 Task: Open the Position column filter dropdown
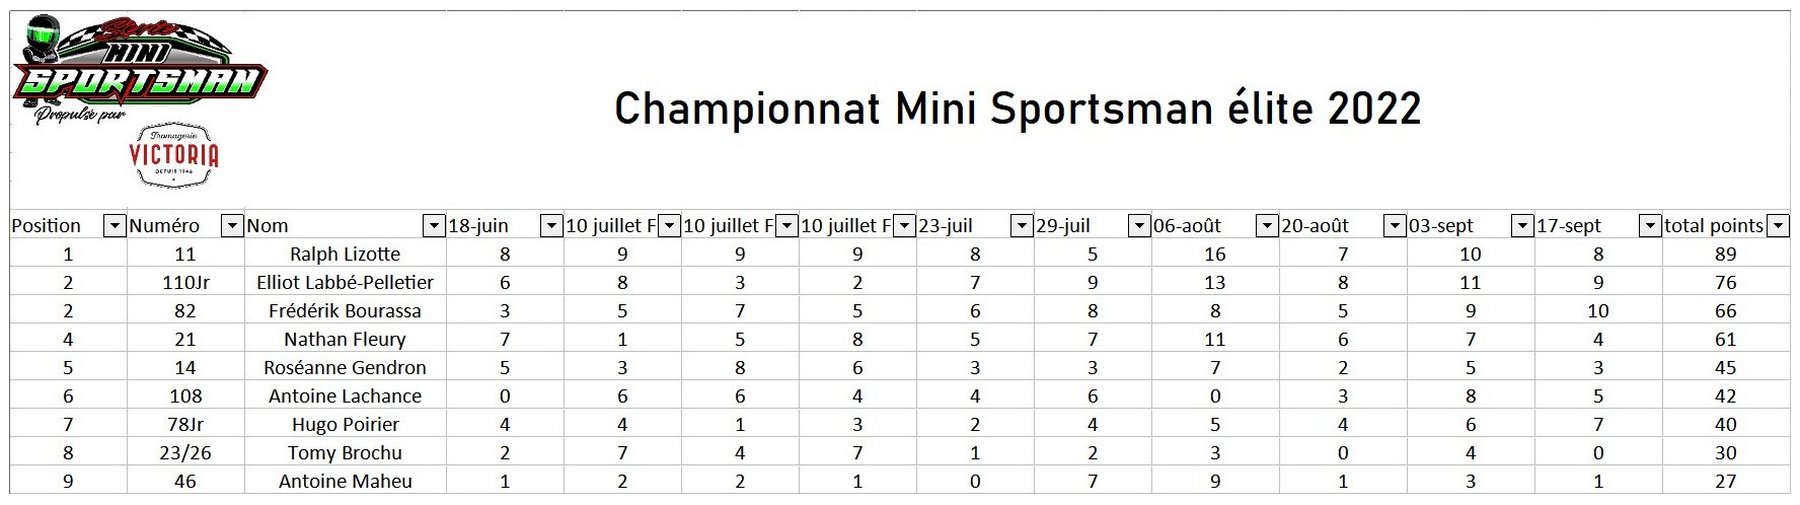tap(115, 226)
